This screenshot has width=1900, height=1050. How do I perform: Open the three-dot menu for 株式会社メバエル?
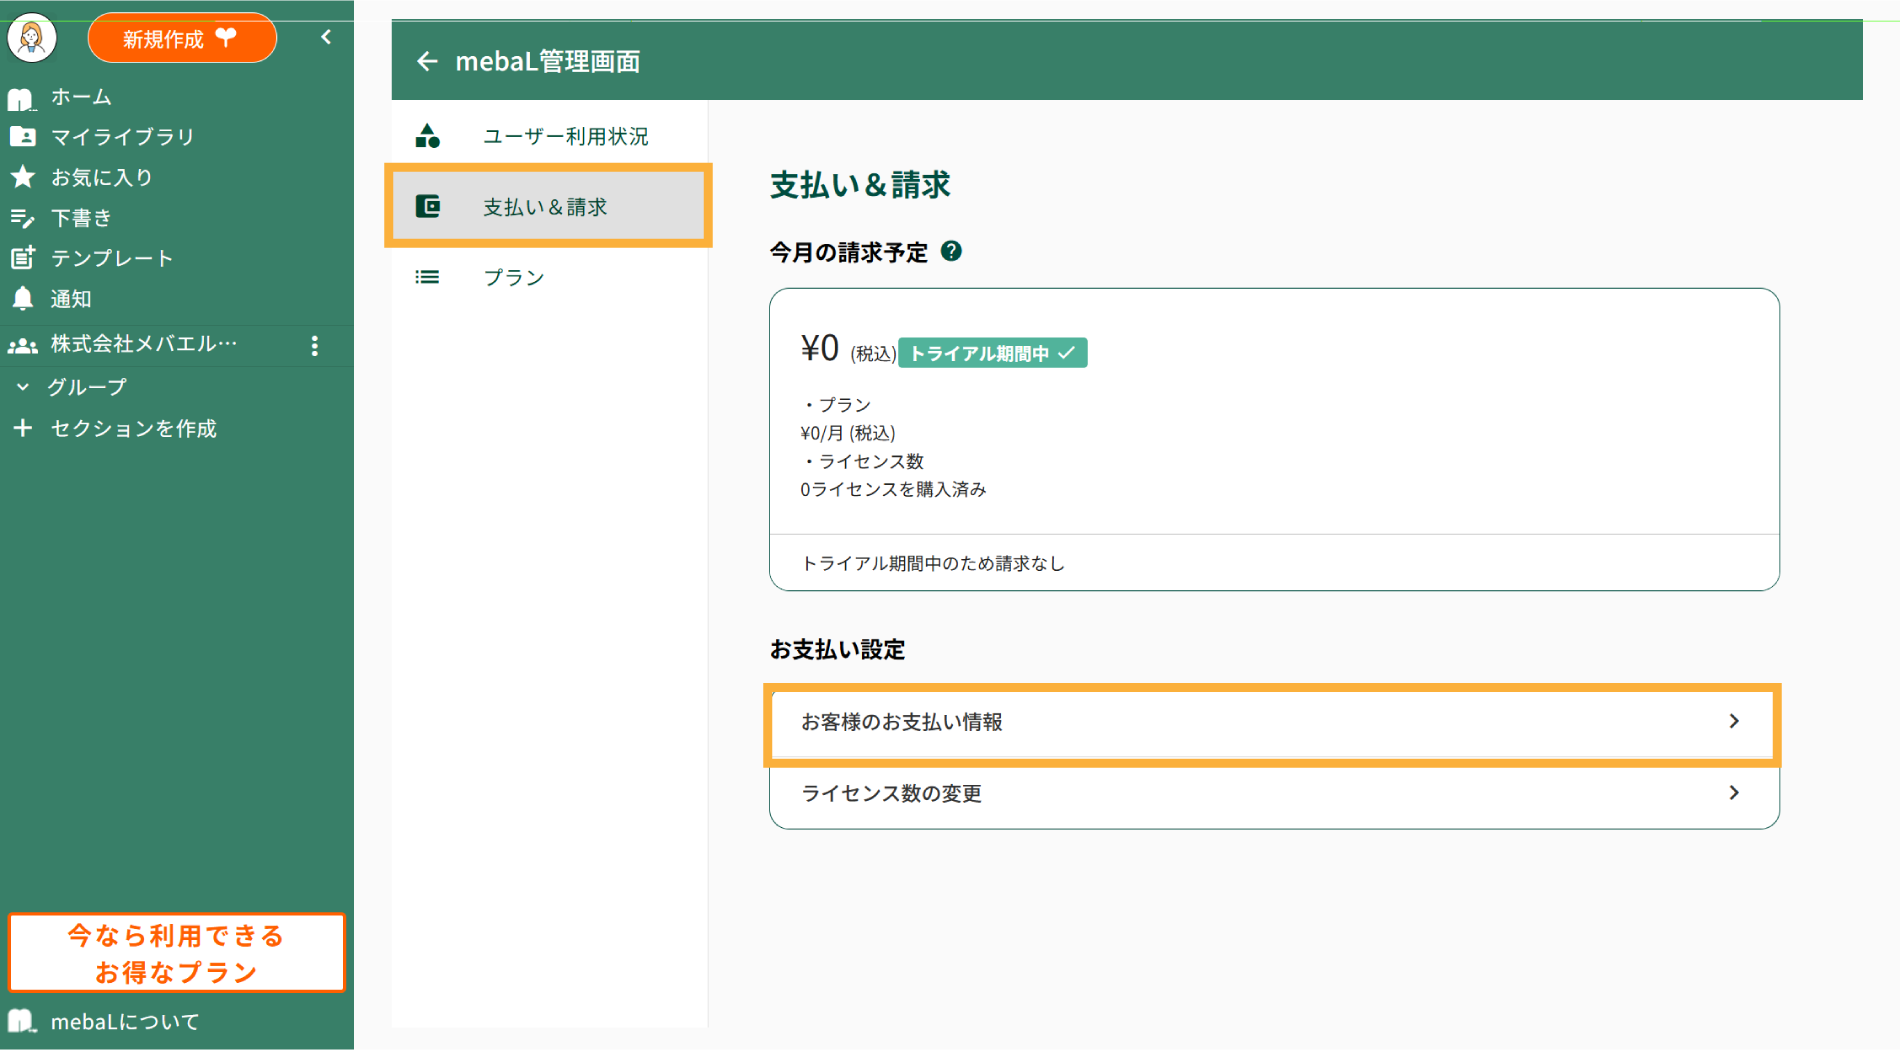click(315, 346)
